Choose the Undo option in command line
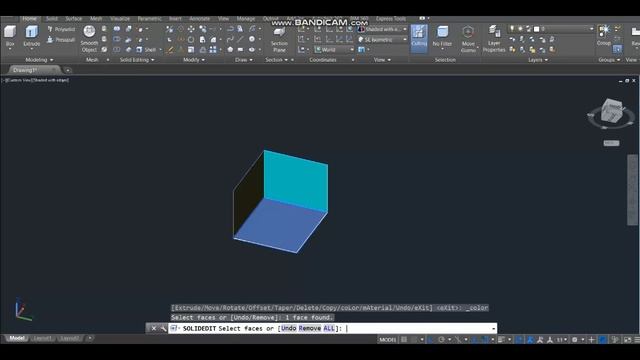This screenshot has width=640, height=360. (x=289, y=329)
